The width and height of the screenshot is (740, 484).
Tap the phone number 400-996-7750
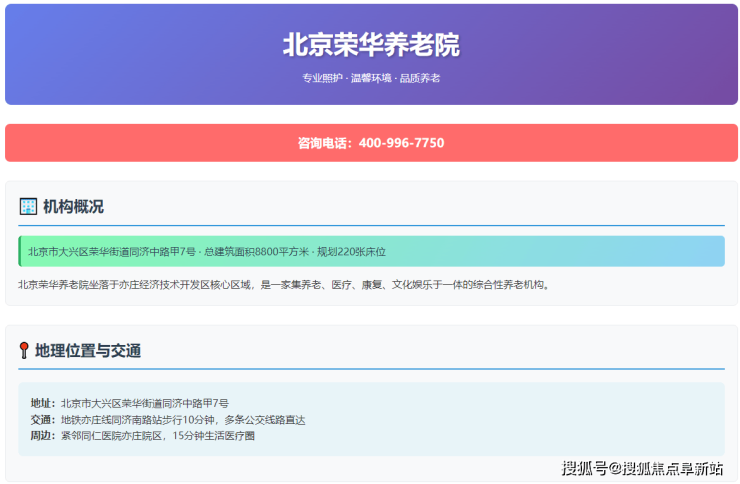tap(401, 143)
